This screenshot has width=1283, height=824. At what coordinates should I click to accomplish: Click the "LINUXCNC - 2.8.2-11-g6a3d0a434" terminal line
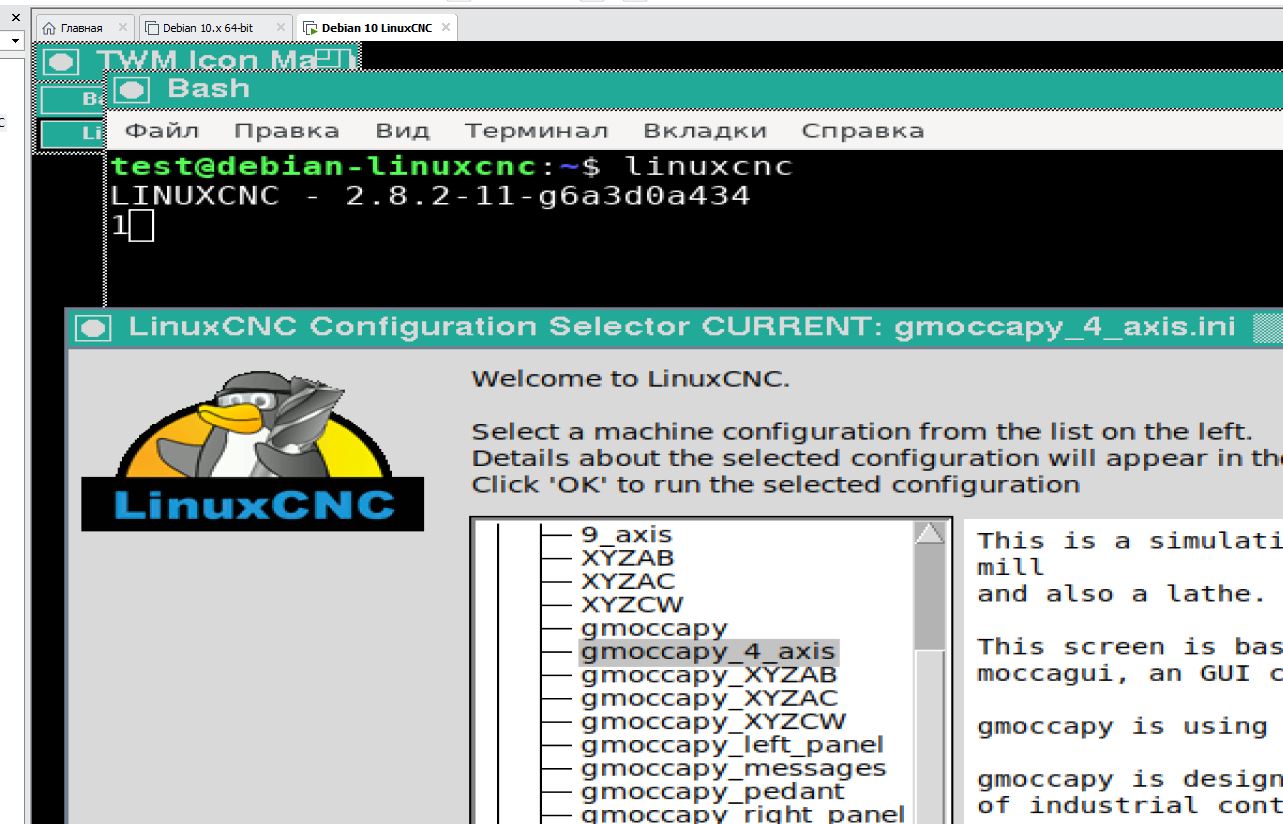point(430,196)
